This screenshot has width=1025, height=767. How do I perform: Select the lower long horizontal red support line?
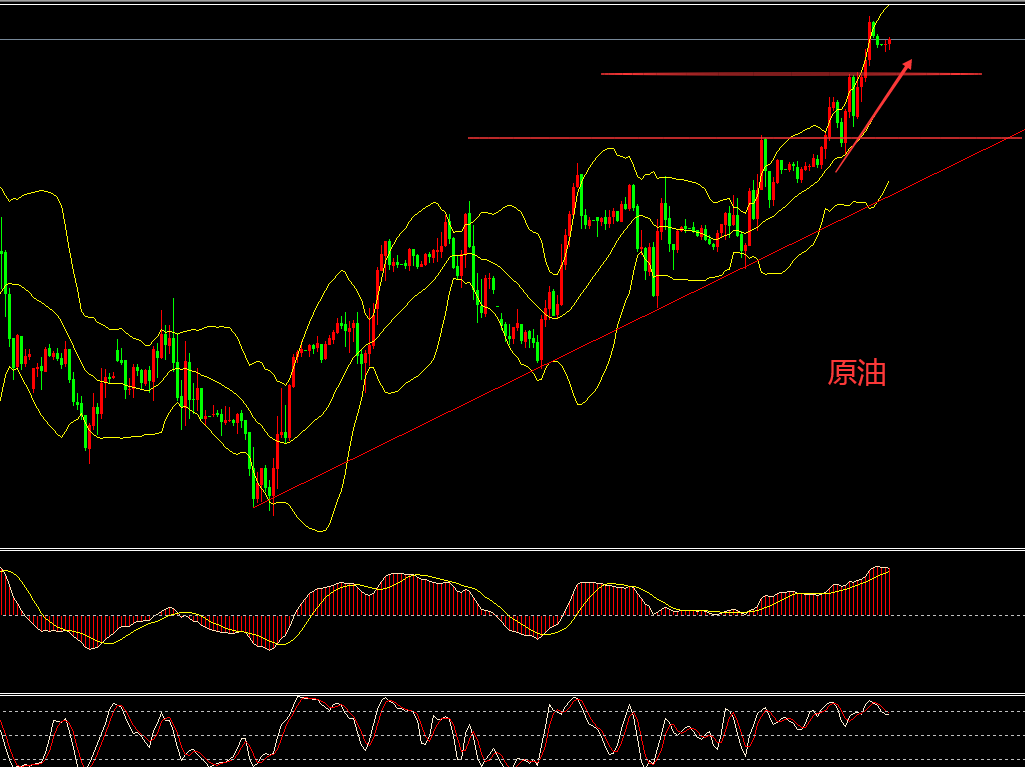pos(745,138)
